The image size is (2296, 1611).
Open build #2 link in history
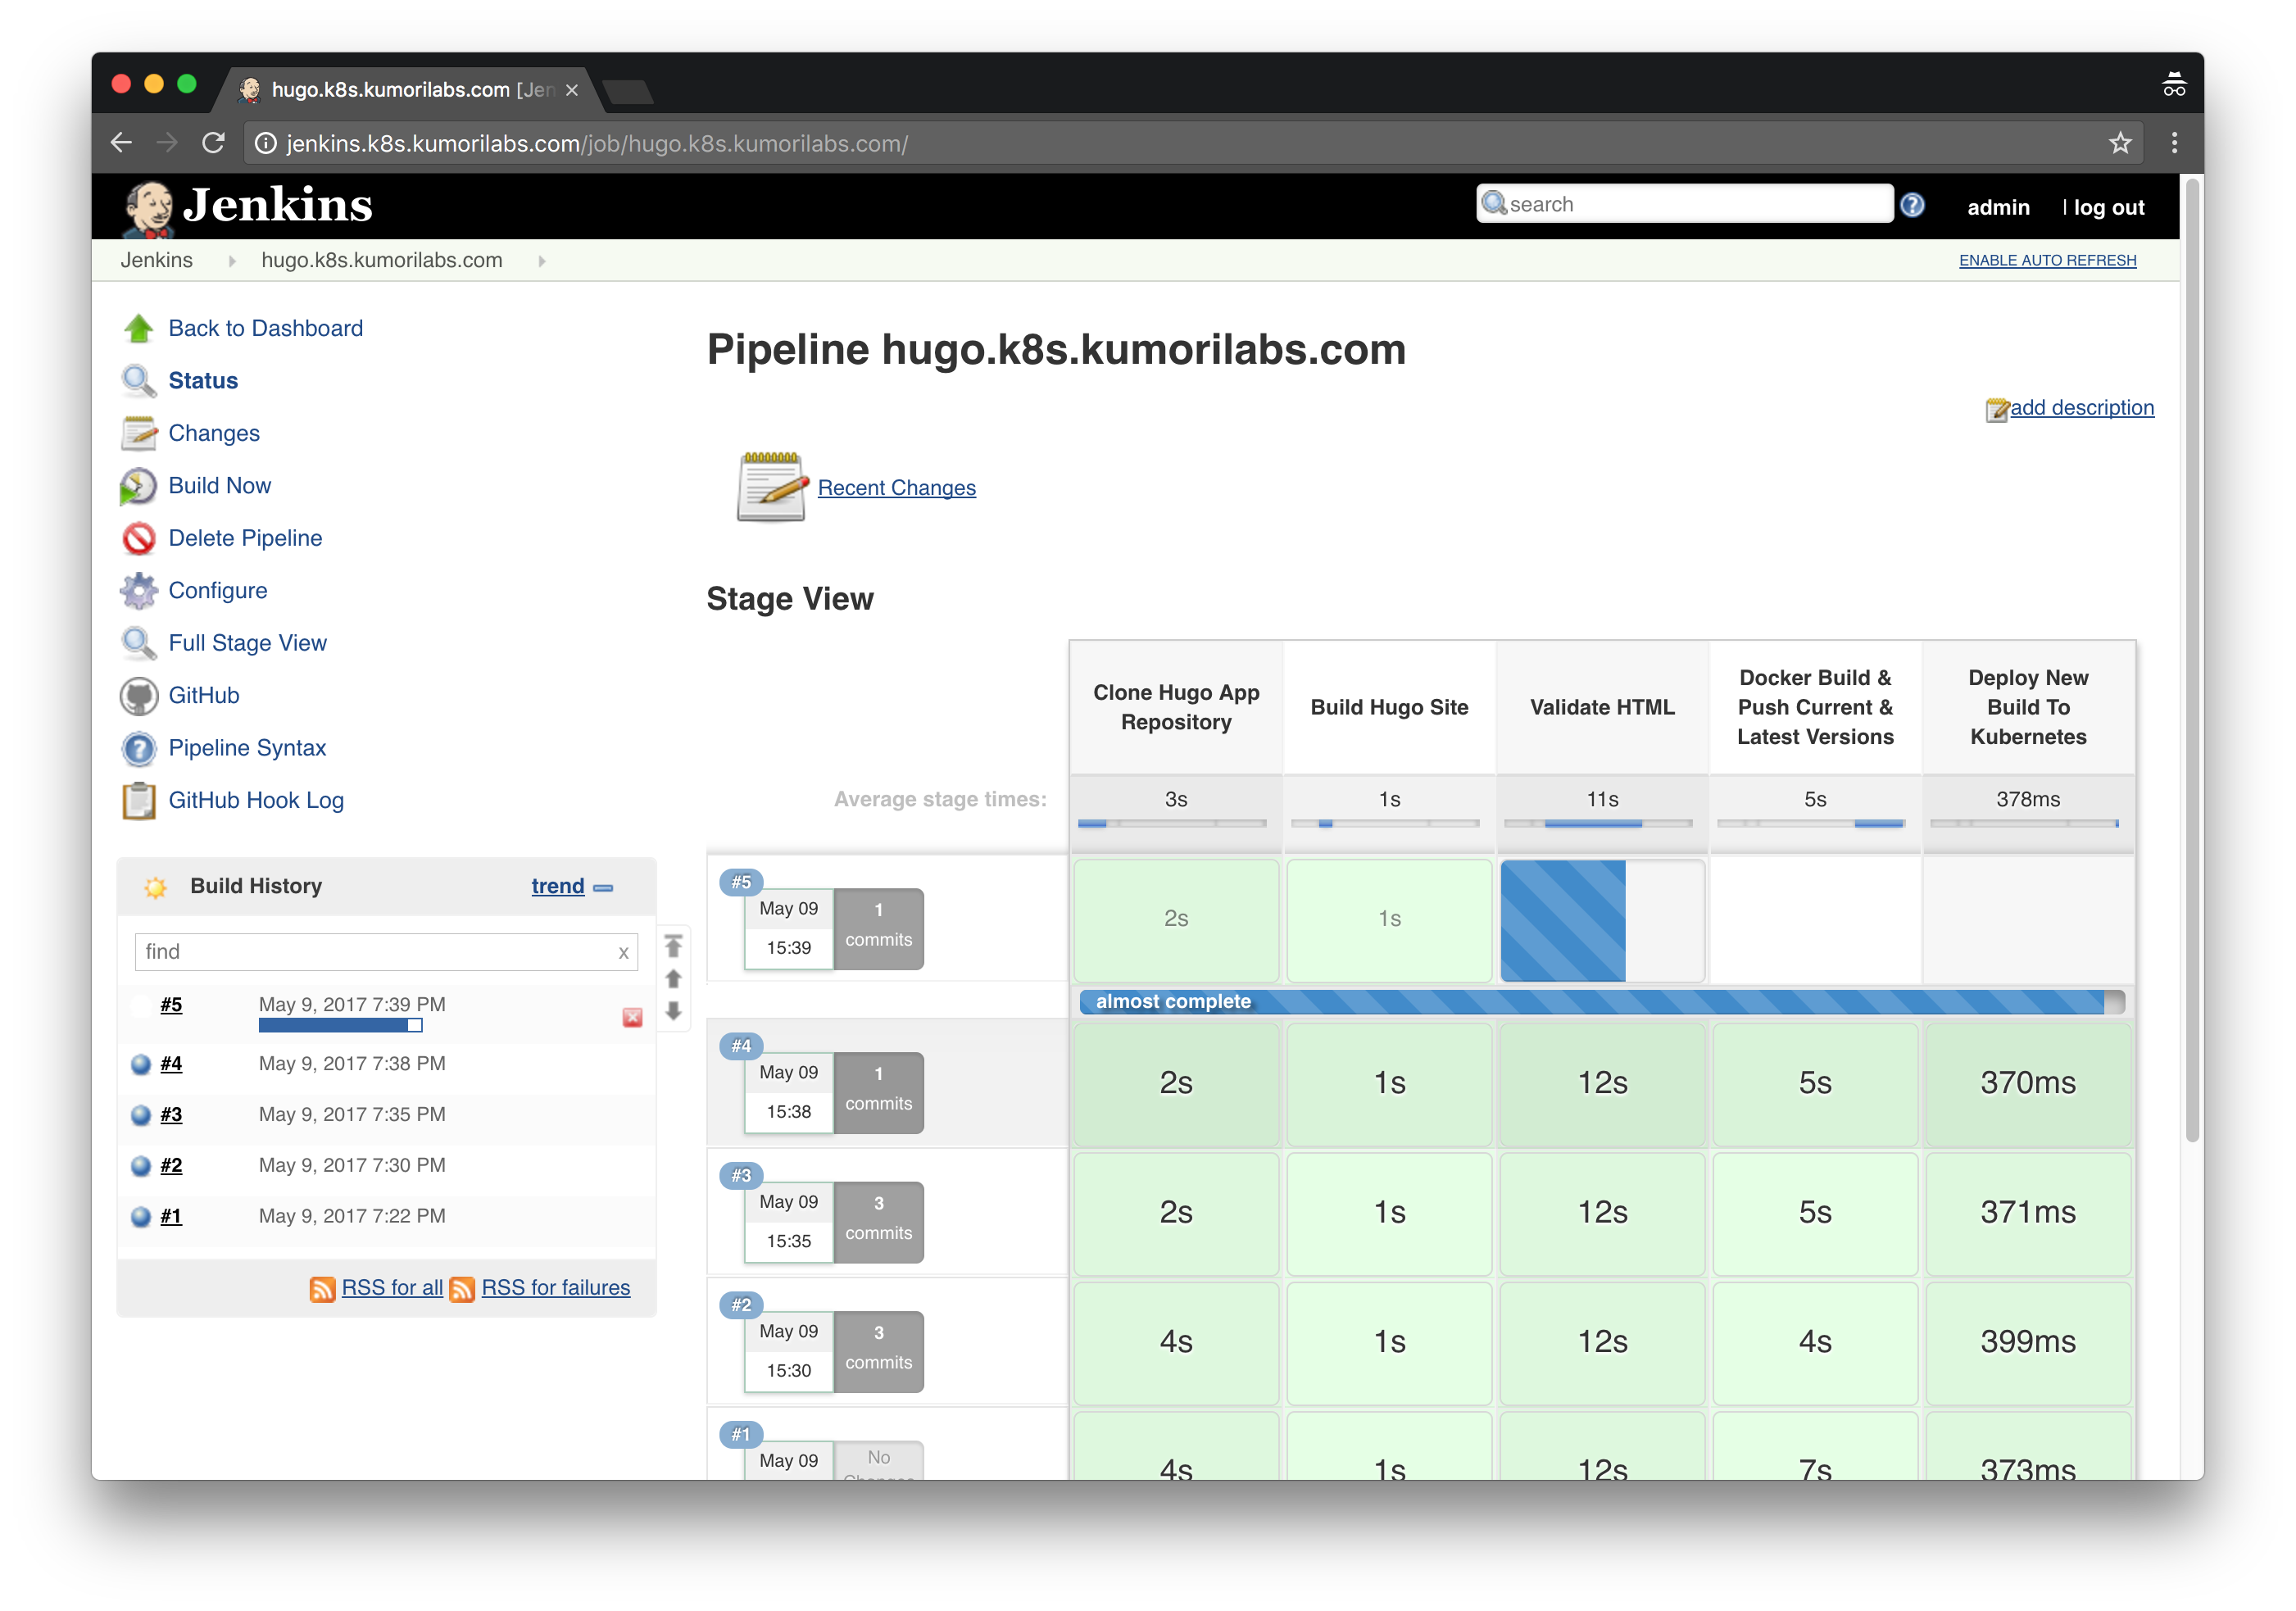tap(171, 1166)
